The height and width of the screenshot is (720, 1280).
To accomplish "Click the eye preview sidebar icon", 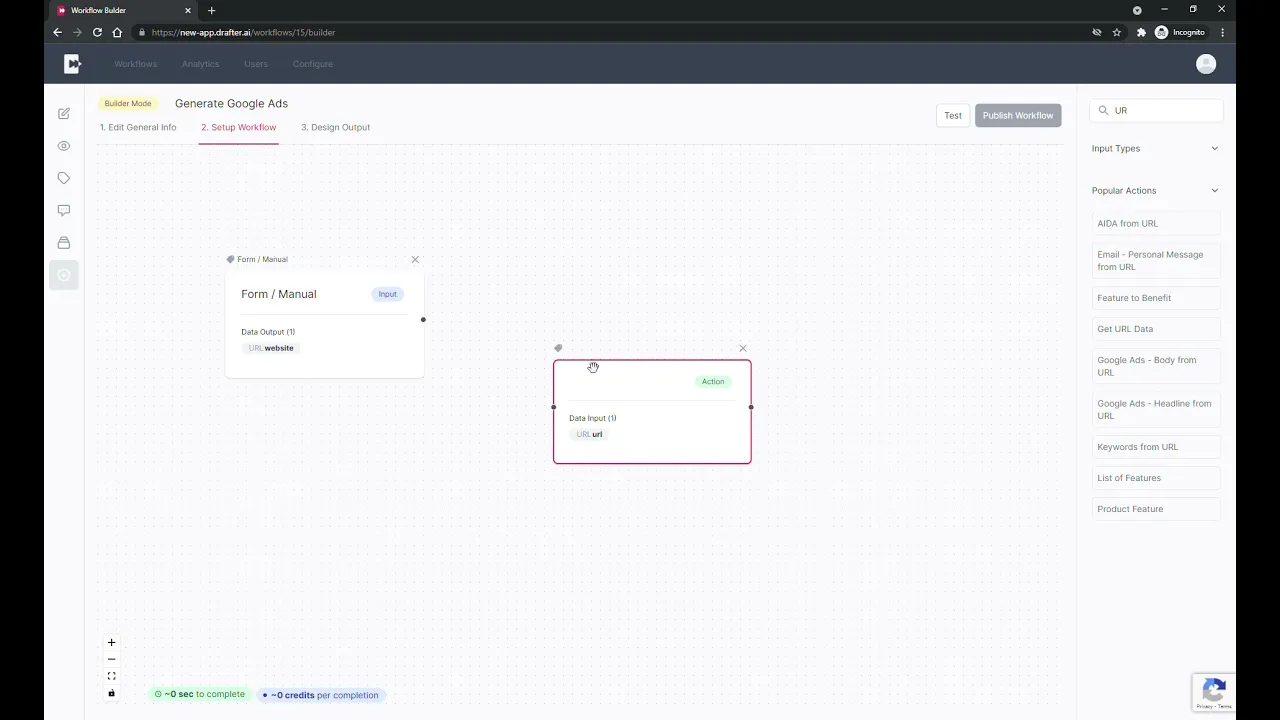I will pos(64,146).
